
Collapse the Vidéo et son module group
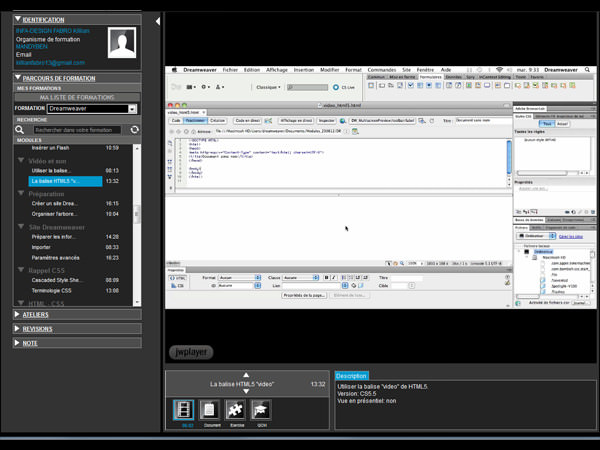pyautogui.click(x=21, y=160)
